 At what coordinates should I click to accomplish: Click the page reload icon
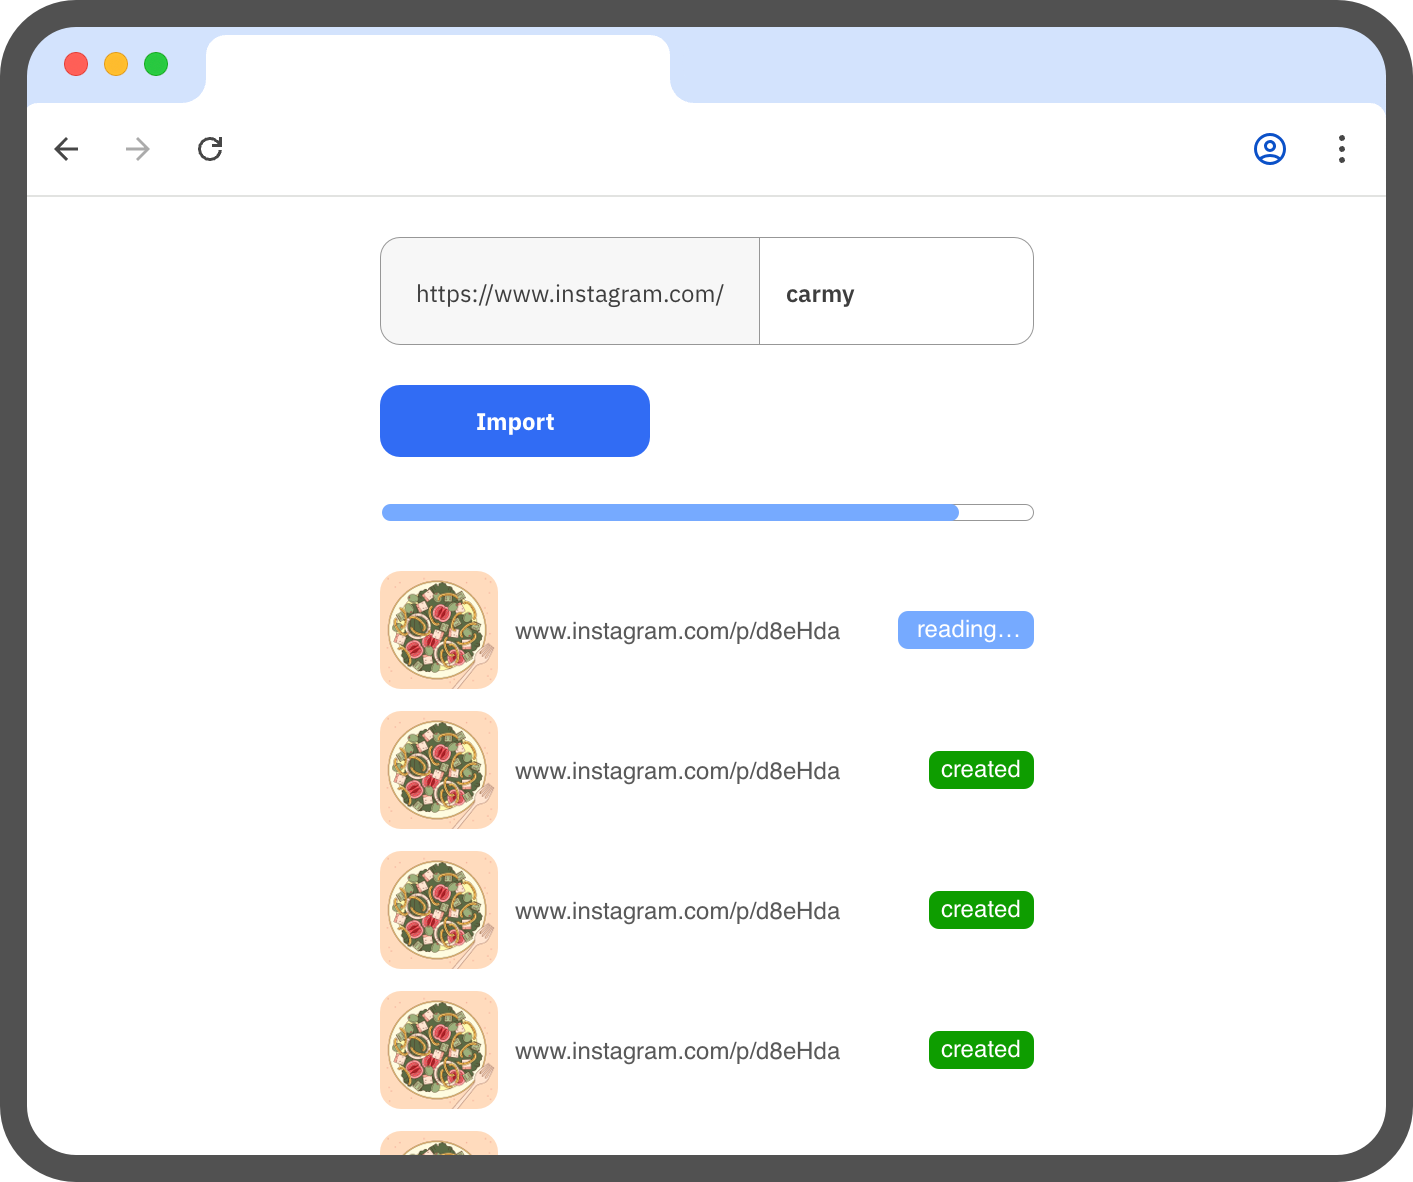point(210,148)
